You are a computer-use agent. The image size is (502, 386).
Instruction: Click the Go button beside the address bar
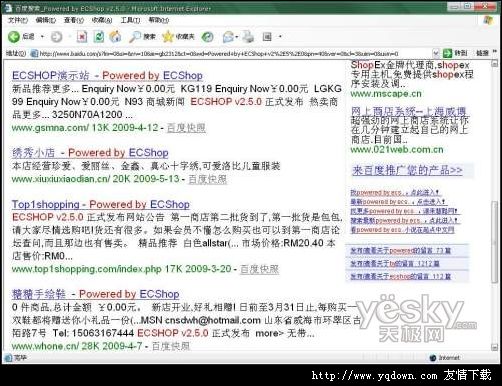[455, 53]
